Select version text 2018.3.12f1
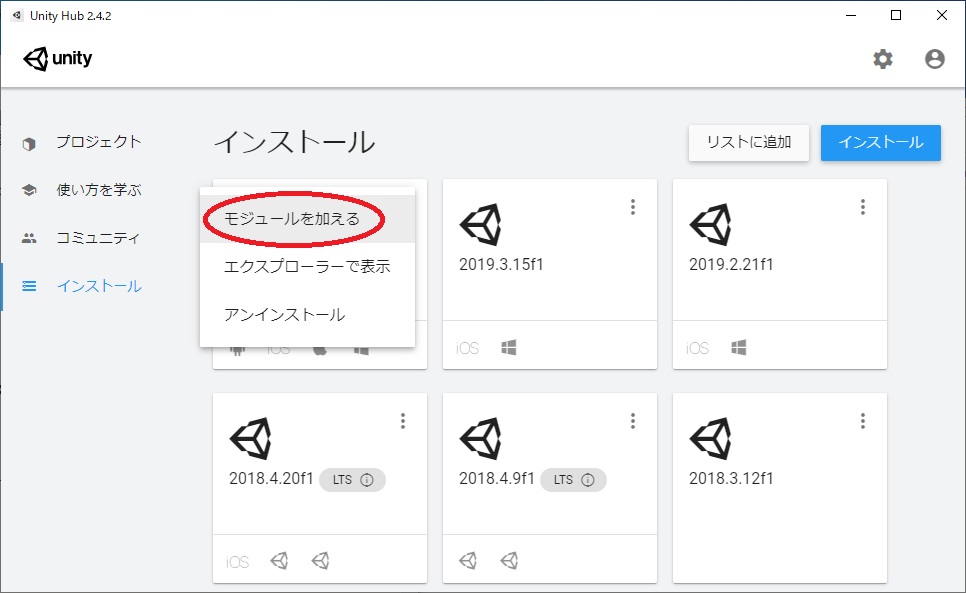 pyautogui.click(x=731, y=478)
